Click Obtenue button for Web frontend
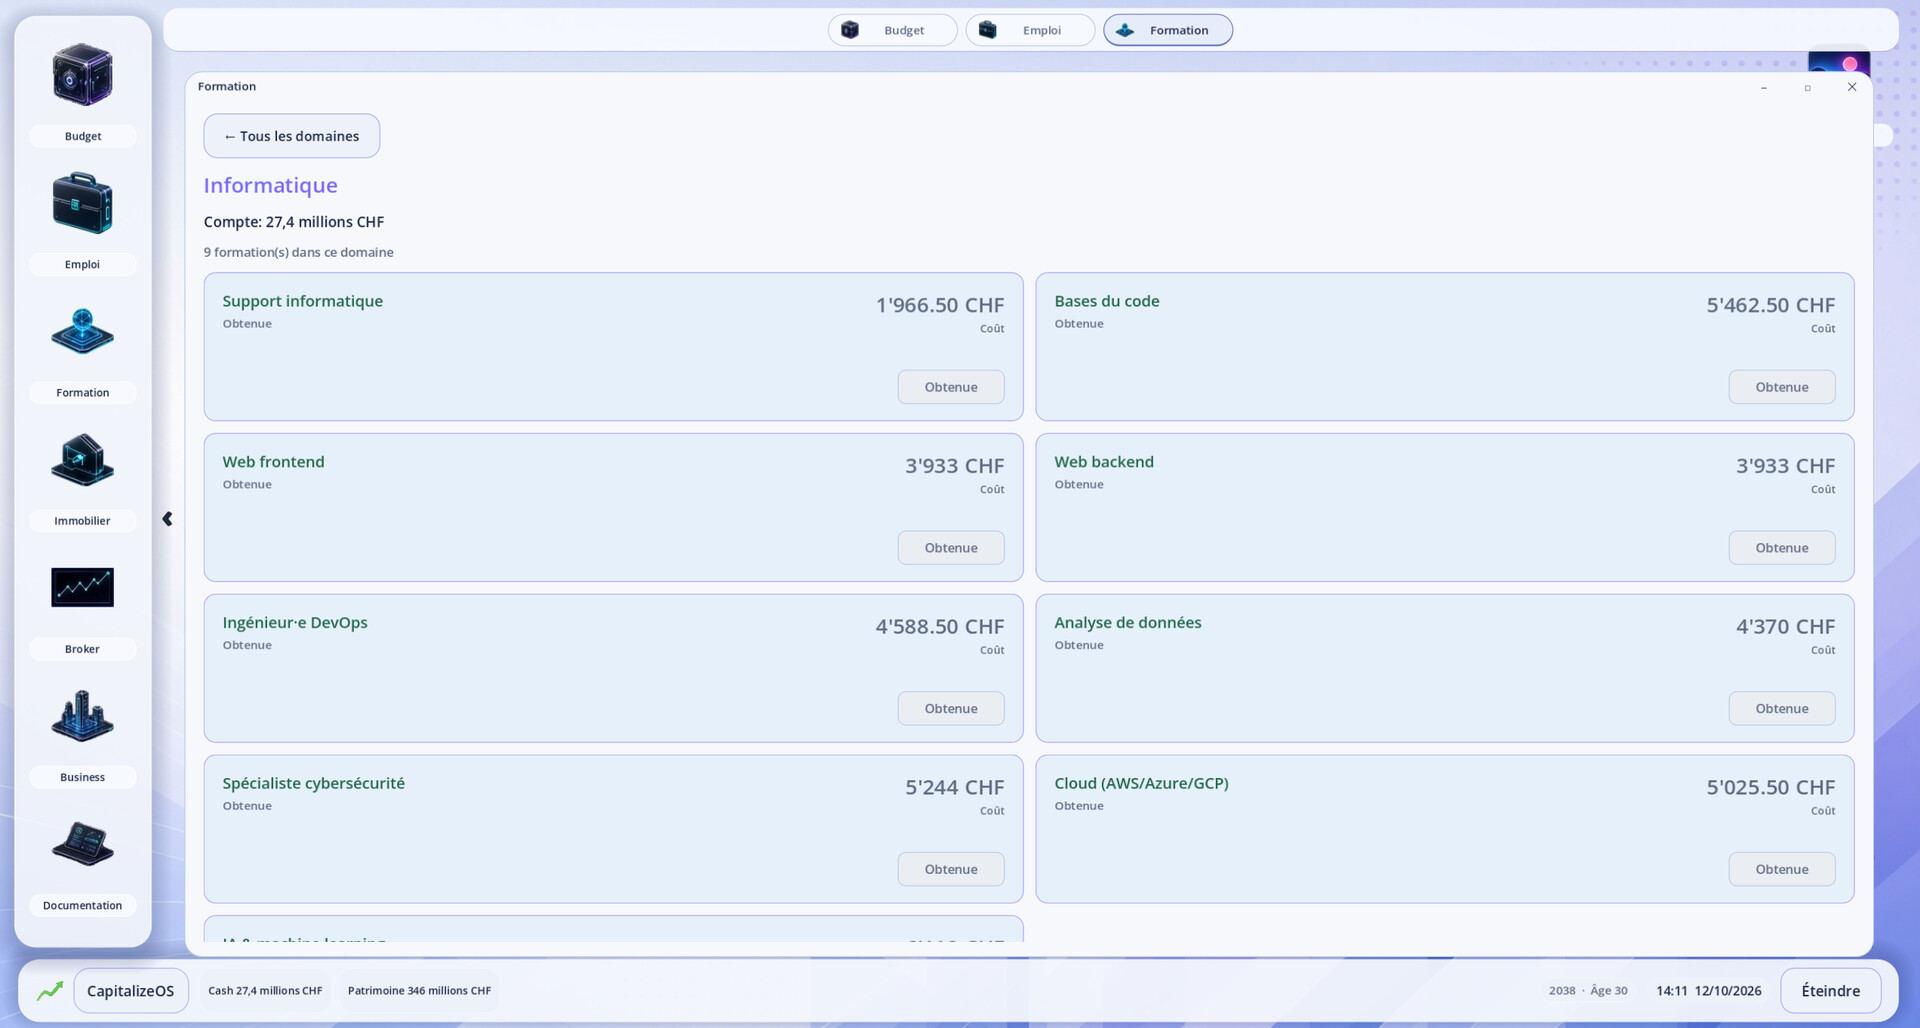This screenshot has width=1920, height=1028. (951, 548)
